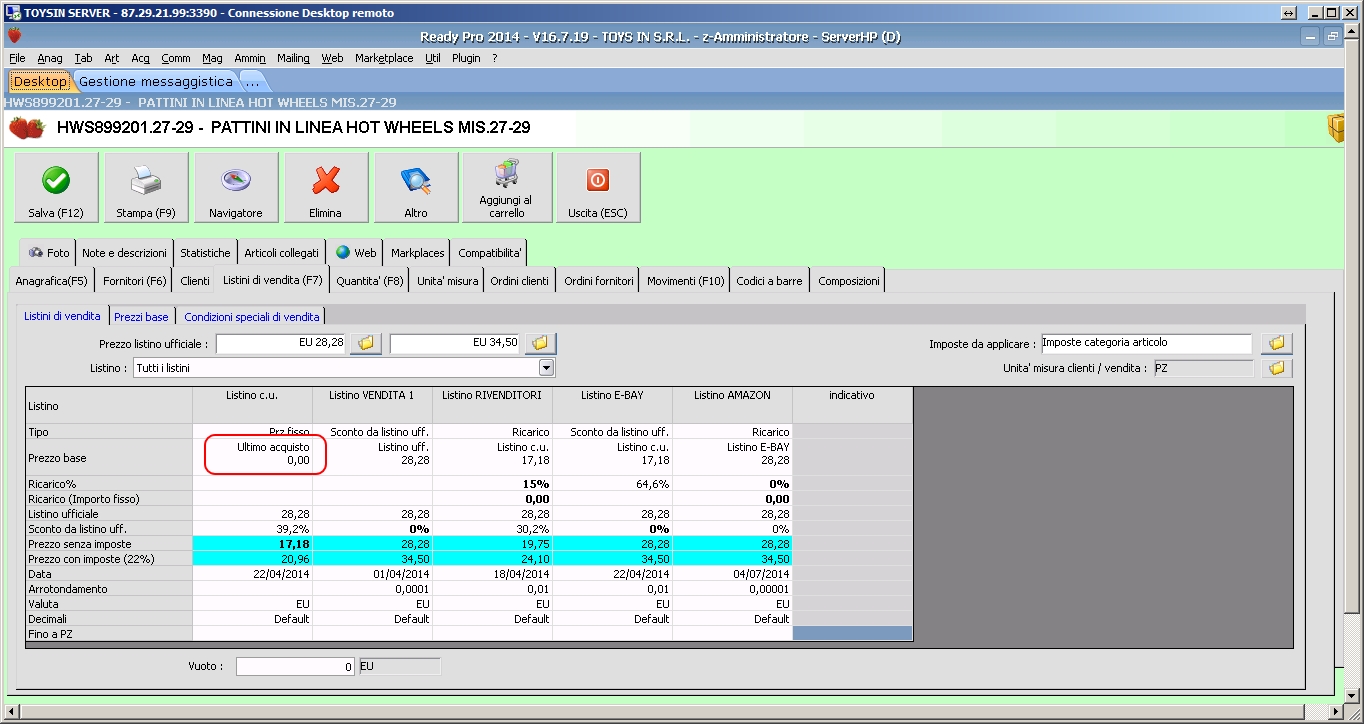Open the Mailing menu
This screenshot has width=1364, height=724.
pyautogui.click(x=293, y=58)
